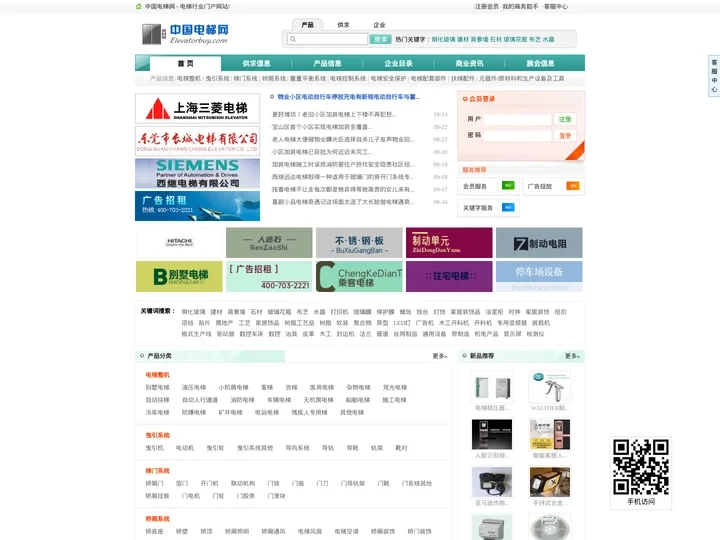Image resolution: width=720 pixels, height=540 pixels.
Task: Click 会员服务 in 服务推荐 section
Action: (x=475, y=186)
